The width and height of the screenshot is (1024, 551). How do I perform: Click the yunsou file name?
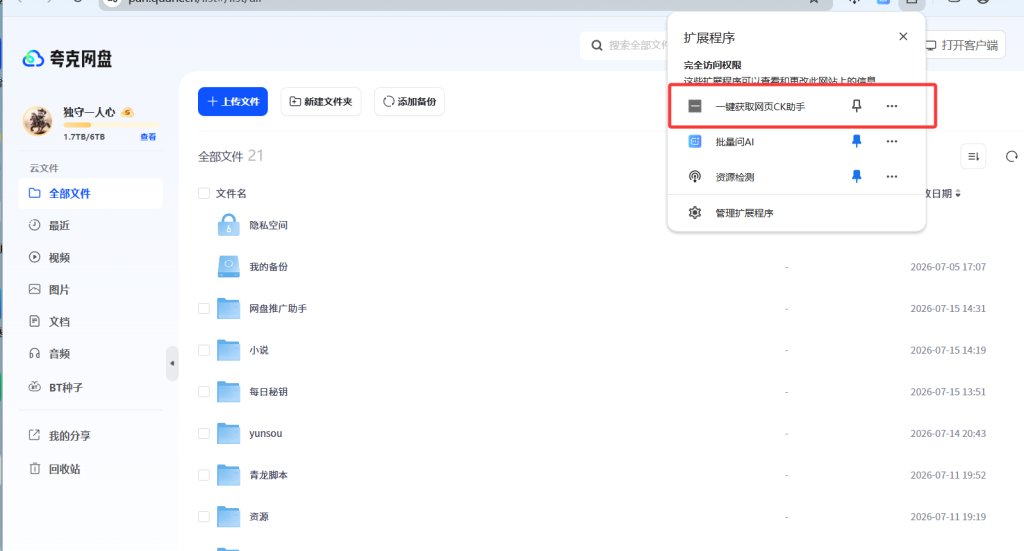click(266, 433)
